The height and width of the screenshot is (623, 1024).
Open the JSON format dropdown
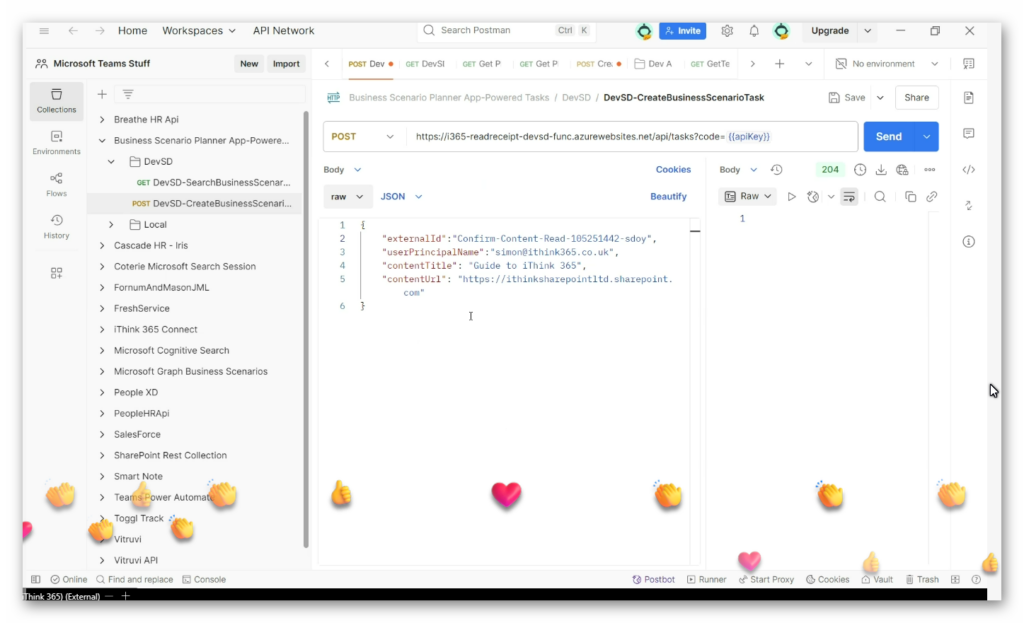click(x=401, y=196)
